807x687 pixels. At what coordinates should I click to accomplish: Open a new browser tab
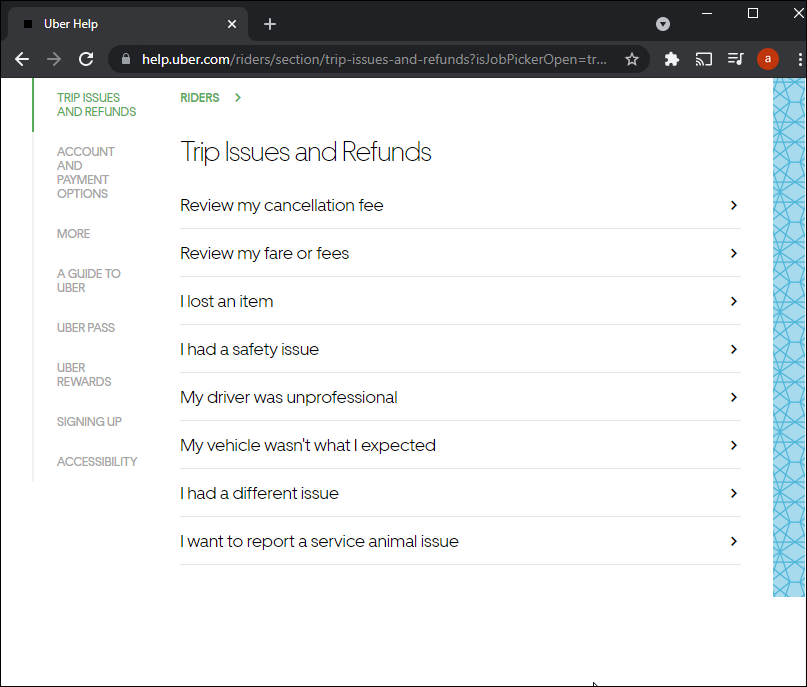pos(270,24)
